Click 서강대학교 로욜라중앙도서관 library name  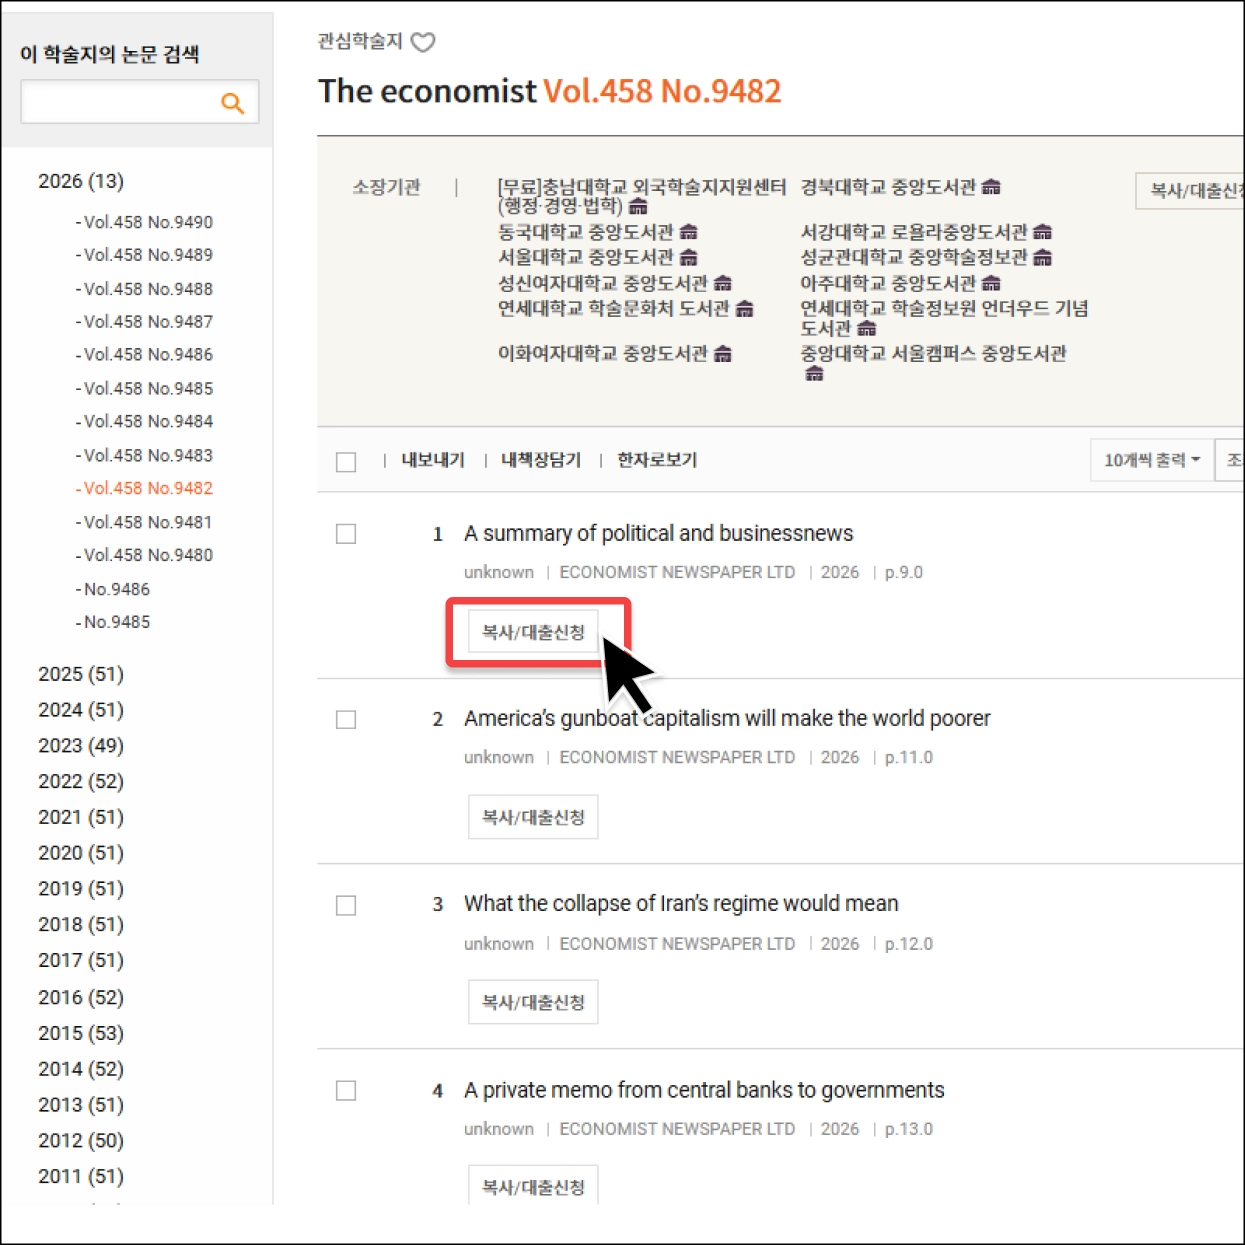[x=914, y=232]
